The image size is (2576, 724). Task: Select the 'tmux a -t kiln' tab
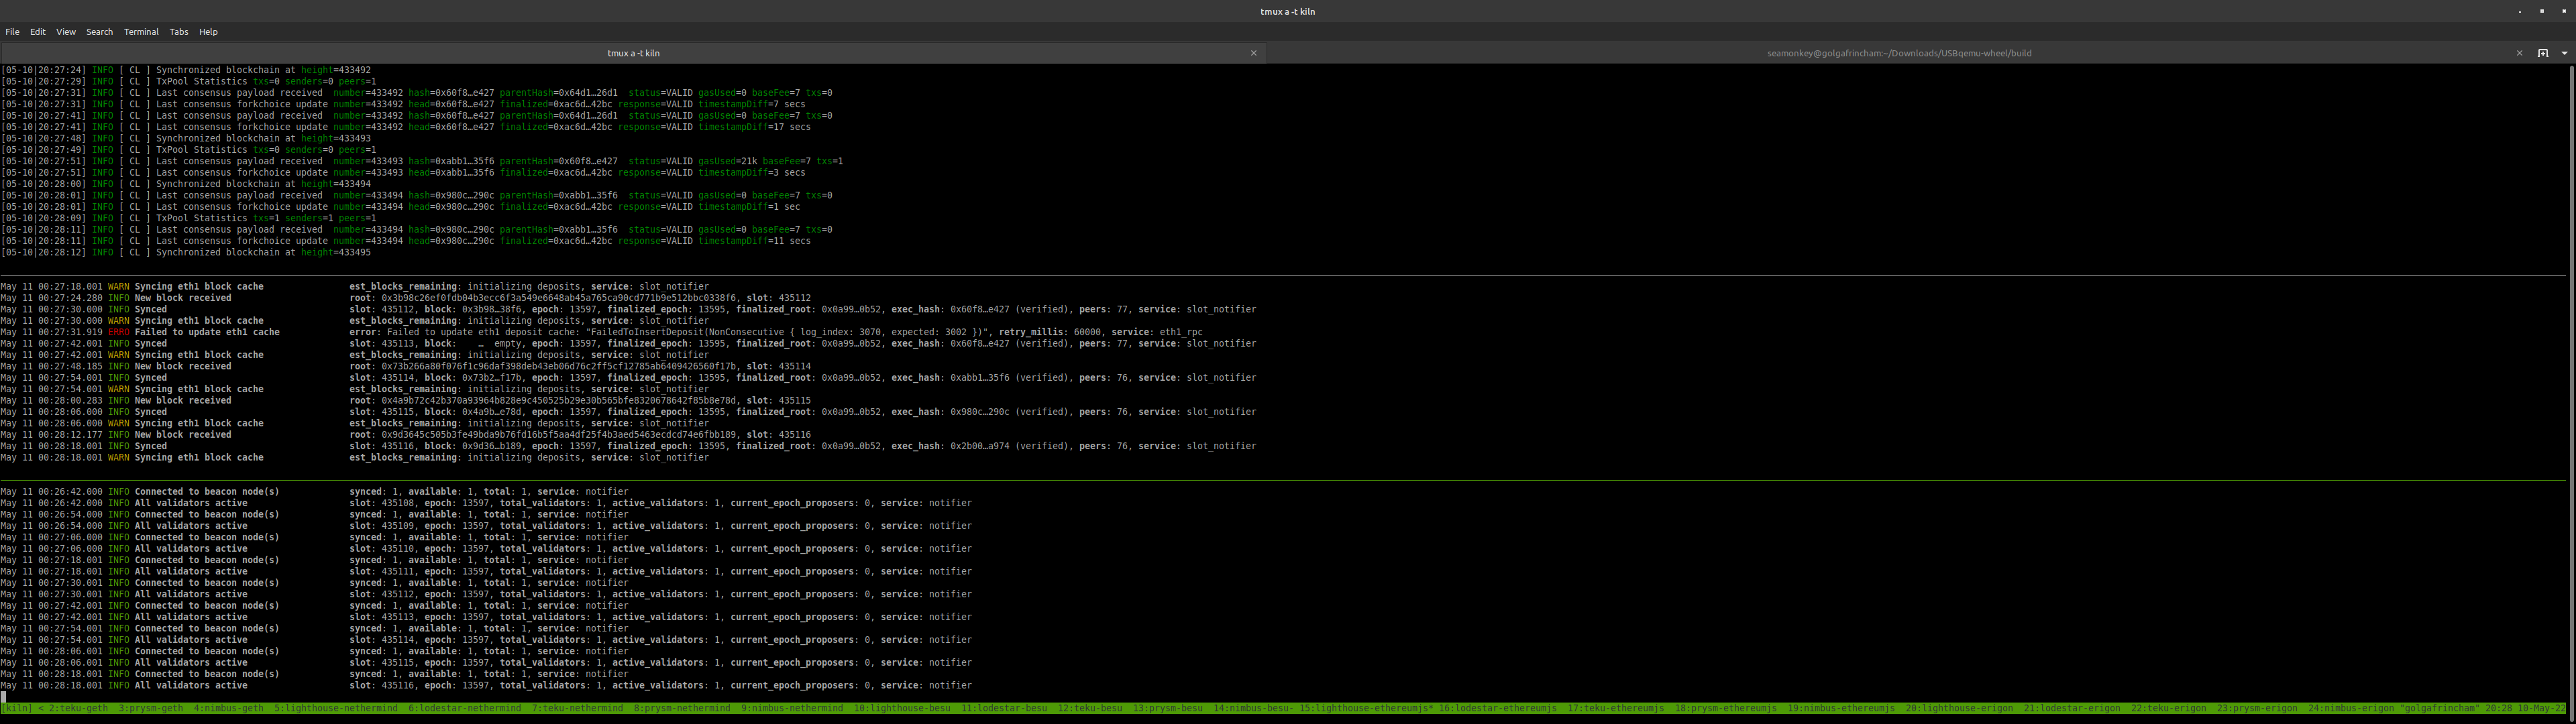(633, 53)
